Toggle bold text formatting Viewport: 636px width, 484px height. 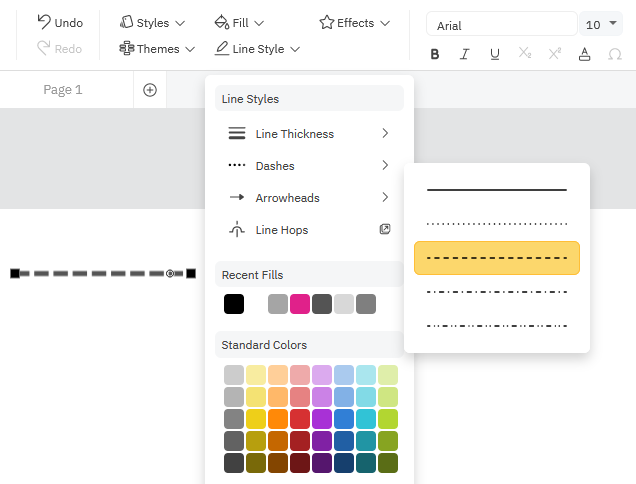(435, 54)
